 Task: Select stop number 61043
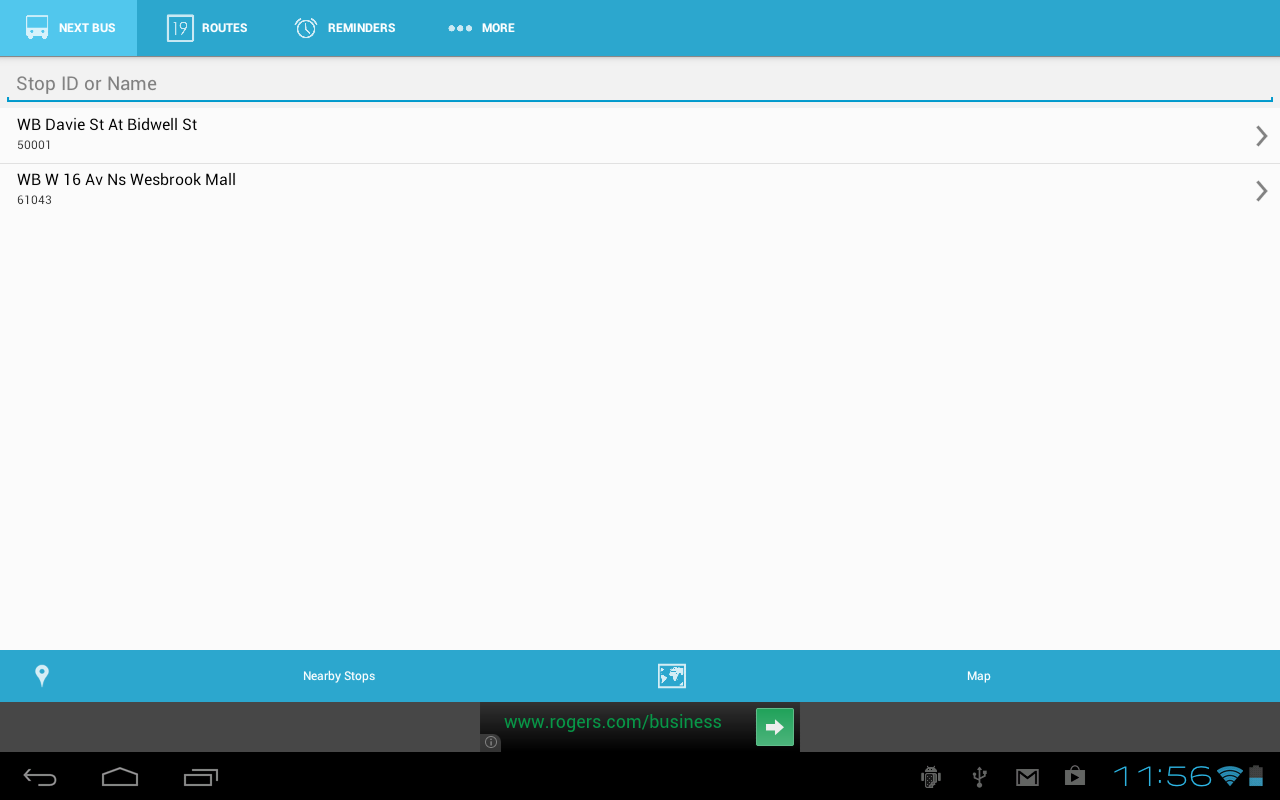coord(34,200)
